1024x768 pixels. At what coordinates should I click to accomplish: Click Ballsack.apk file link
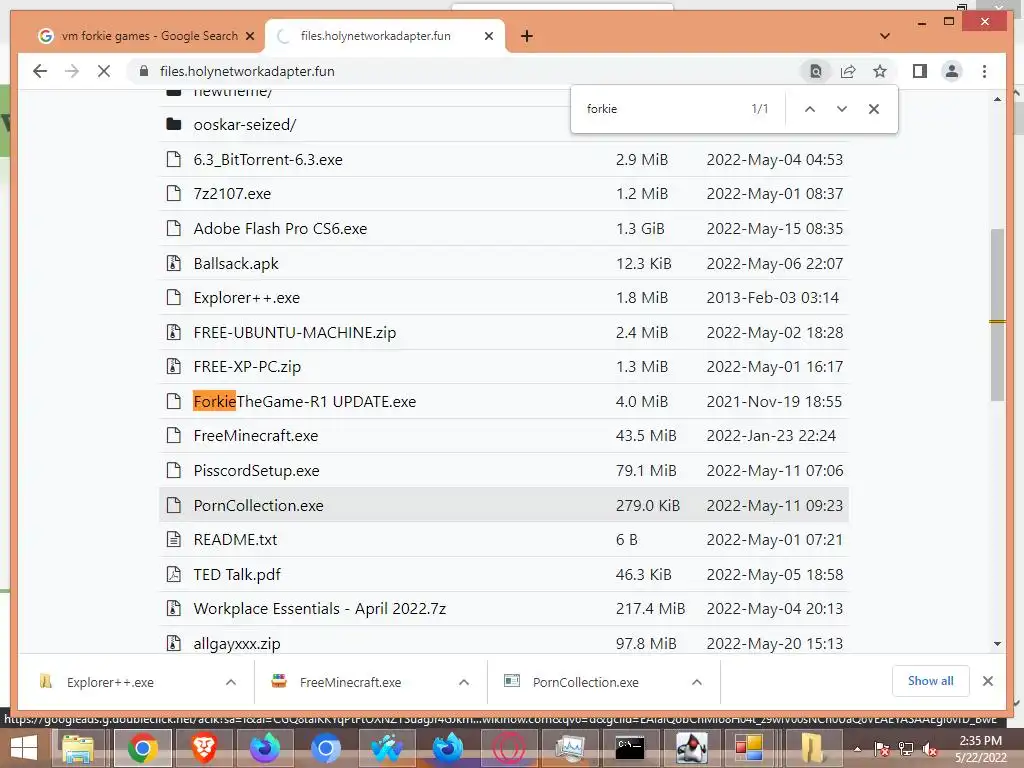point(236,263)
